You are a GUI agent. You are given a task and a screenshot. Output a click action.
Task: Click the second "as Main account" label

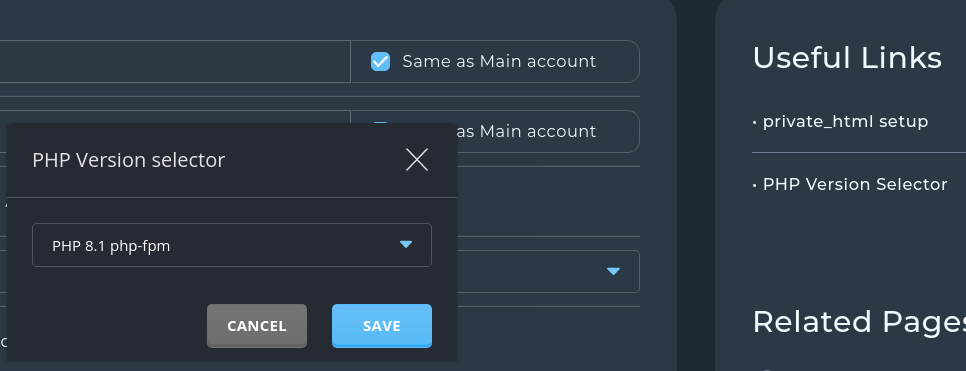pyautogui.click(x=527, y=131)
